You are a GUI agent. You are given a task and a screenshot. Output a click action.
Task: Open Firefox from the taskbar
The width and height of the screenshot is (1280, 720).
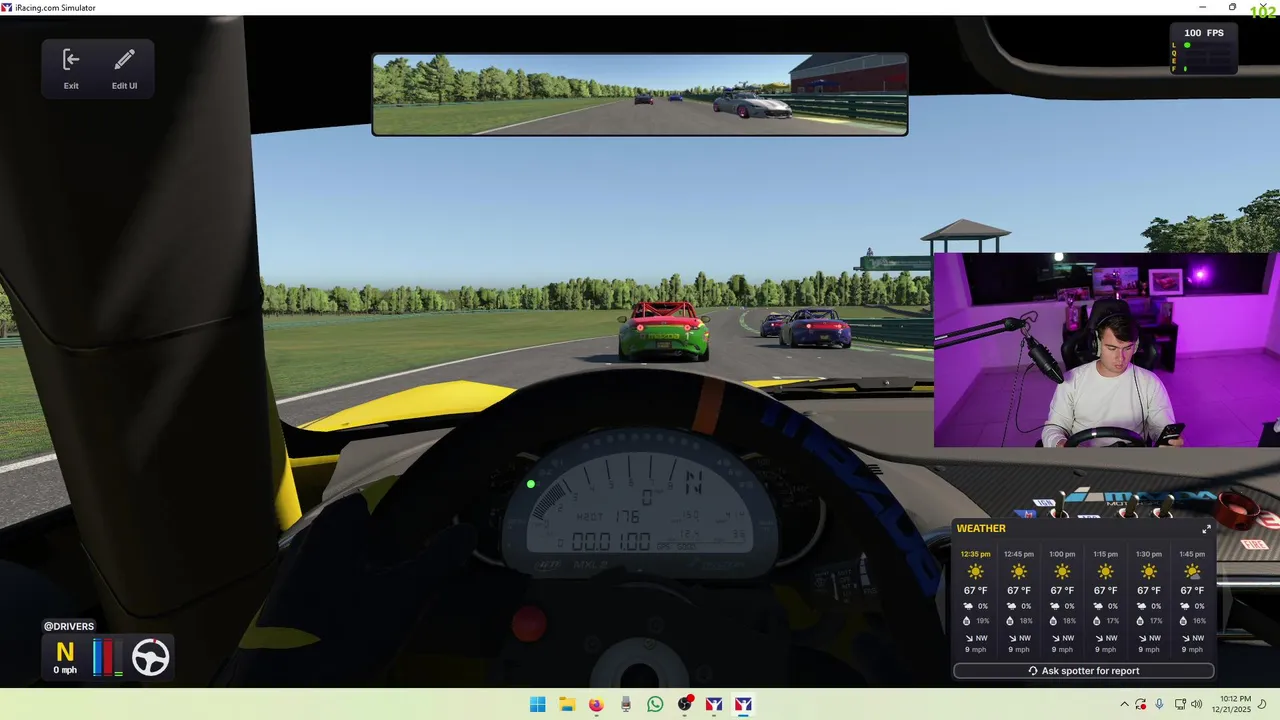596,704
